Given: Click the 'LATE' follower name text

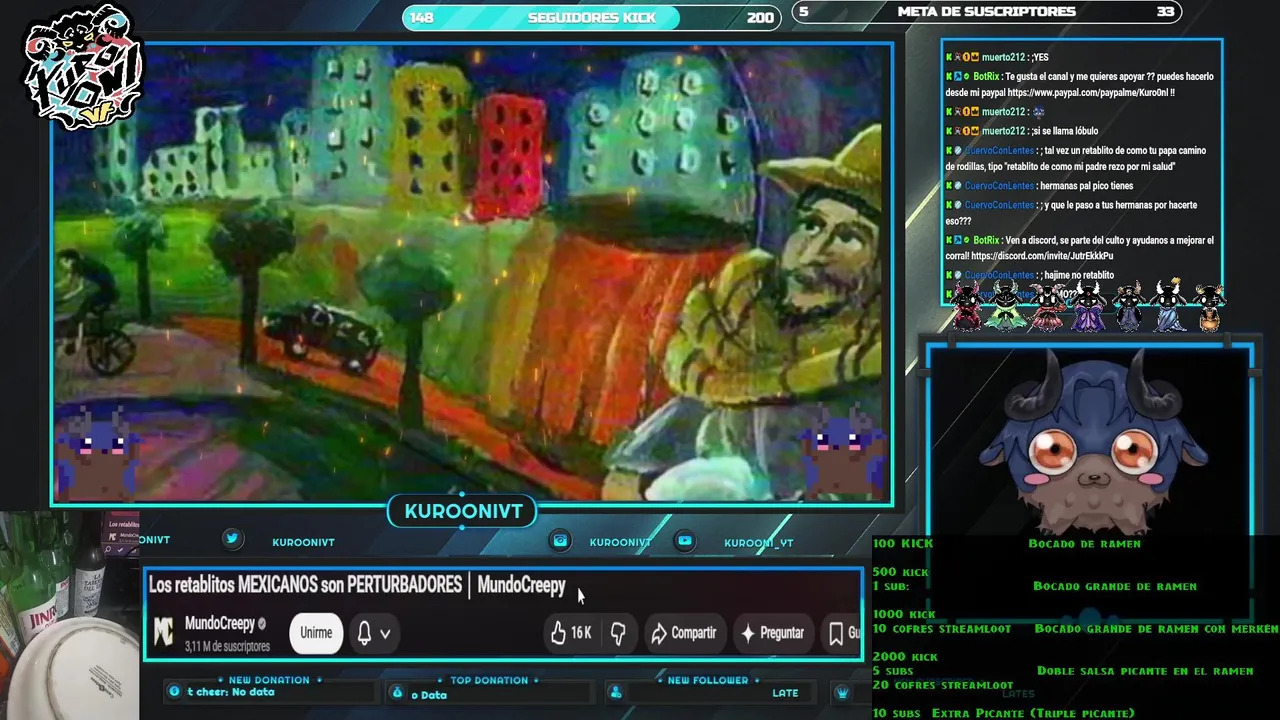Looking at the screenshot, I should (785, 693).
